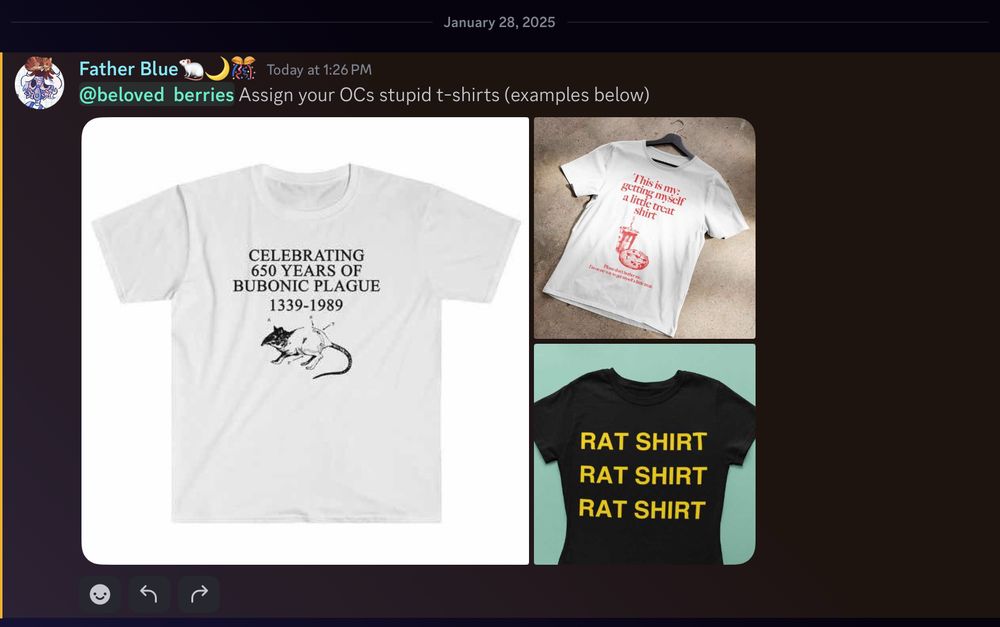This screenshot has width=1000, height=627.
Task: Open the RAT SHIRT image
Action: [x=645, y=454]
